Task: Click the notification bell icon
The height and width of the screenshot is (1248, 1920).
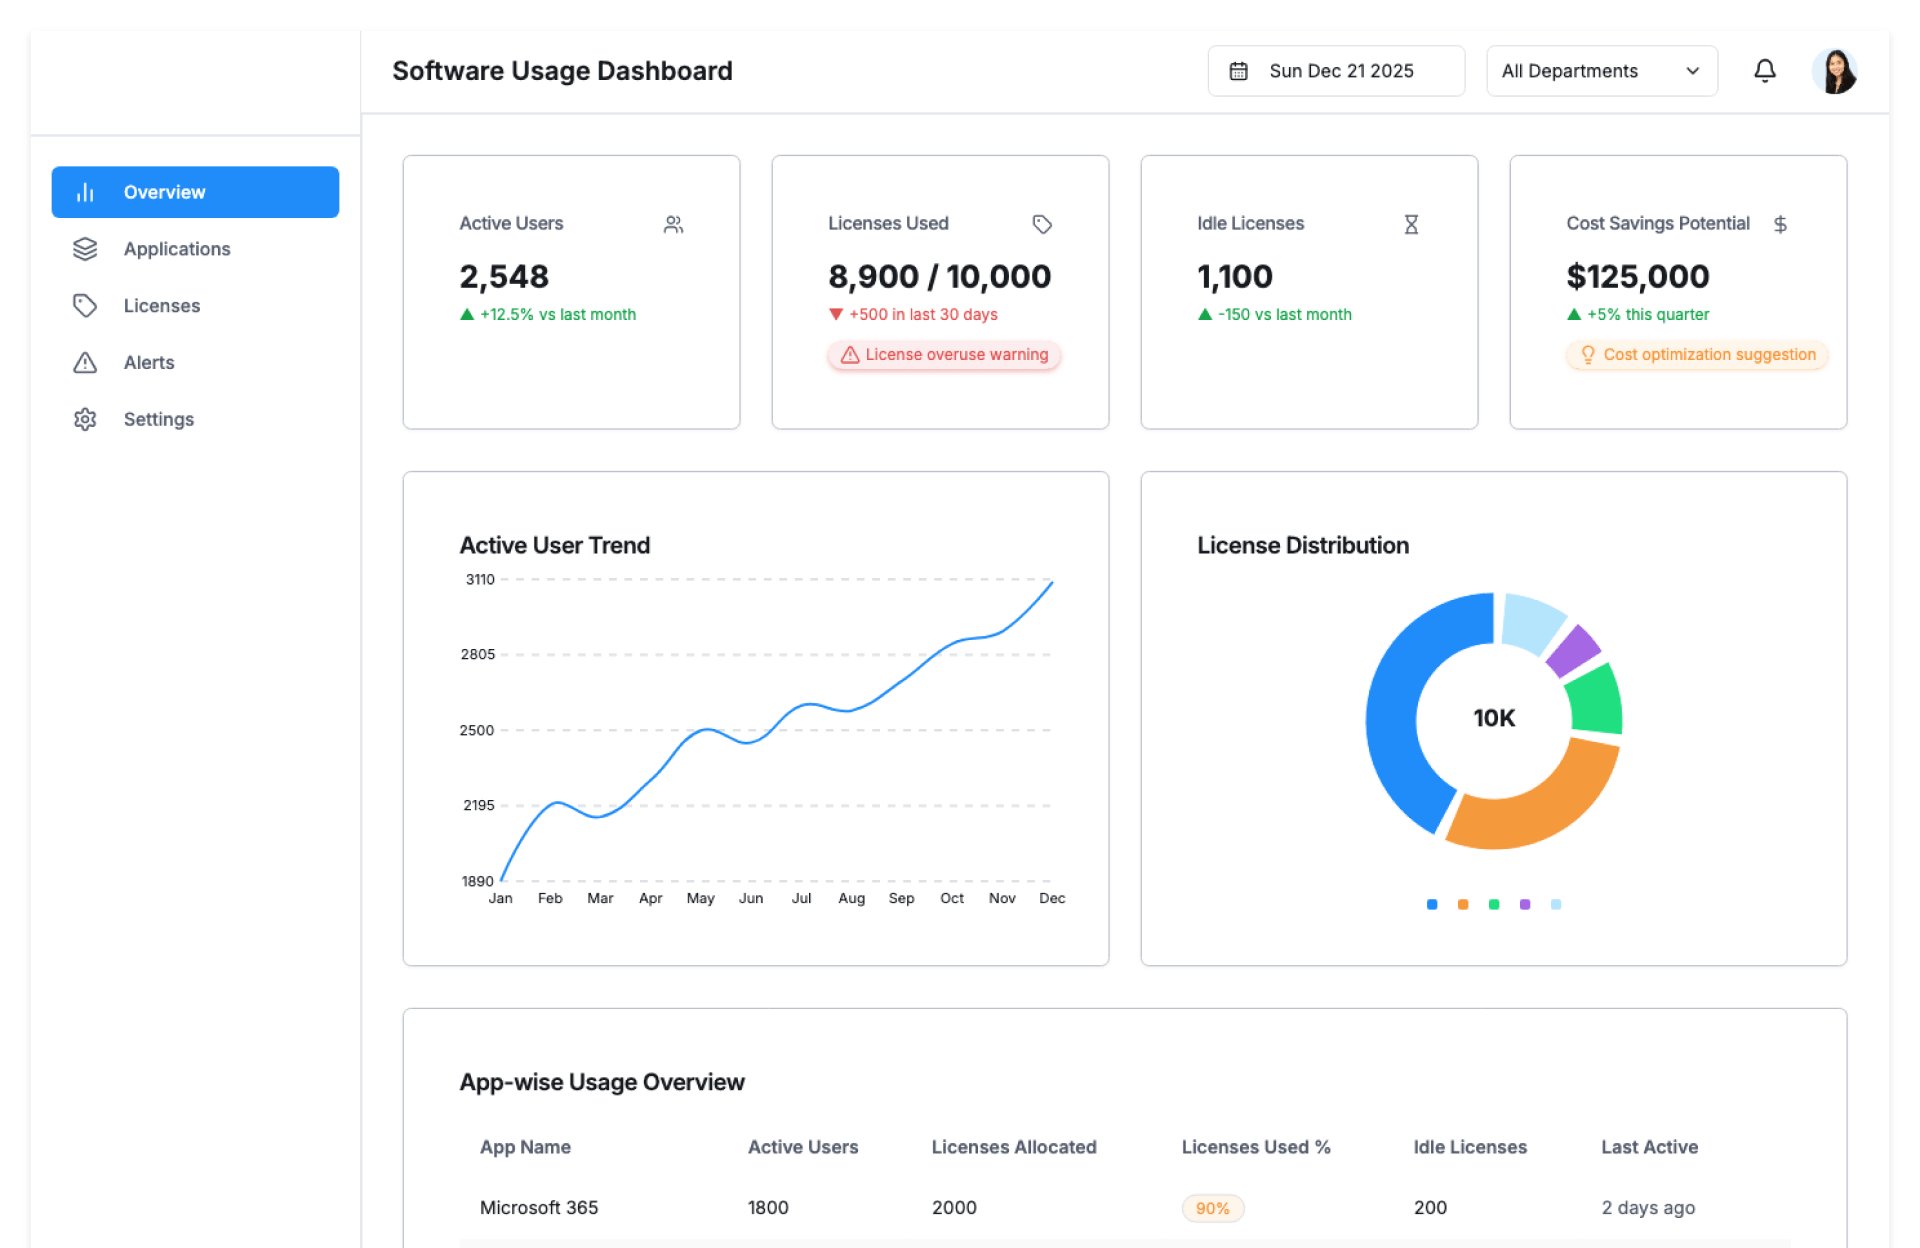Action: pyautogui.click(x=1765, y=71)
